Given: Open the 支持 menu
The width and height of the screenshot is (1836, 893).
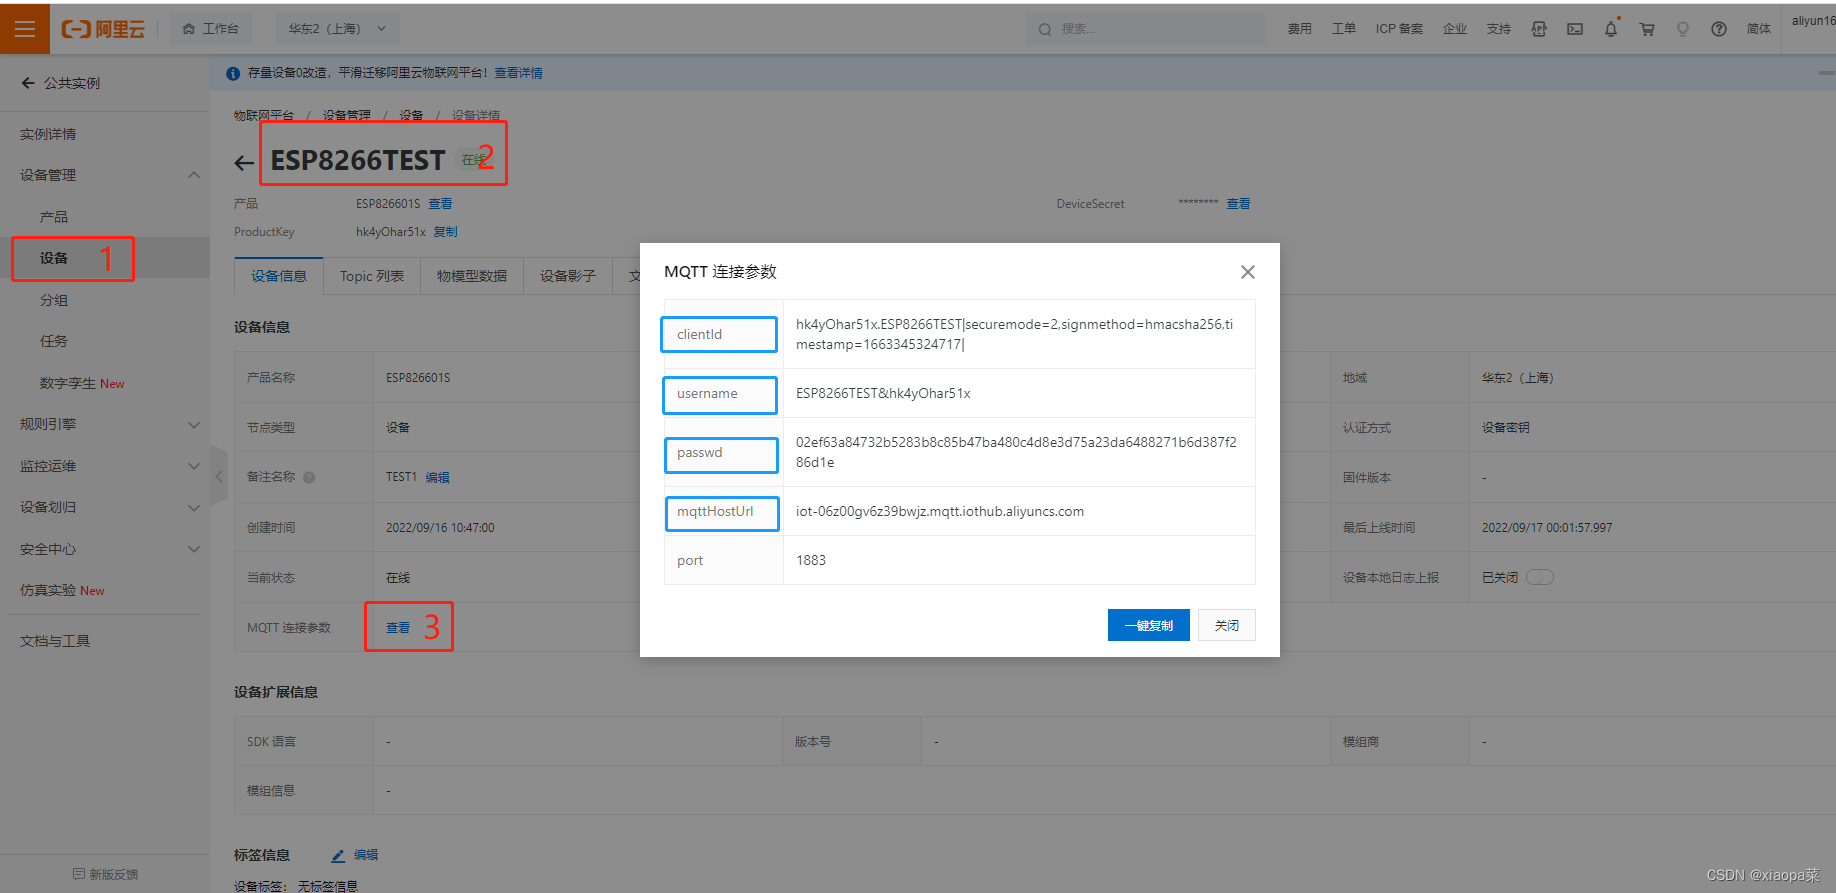Looking at the screenshot, I should coord(1498,29).
